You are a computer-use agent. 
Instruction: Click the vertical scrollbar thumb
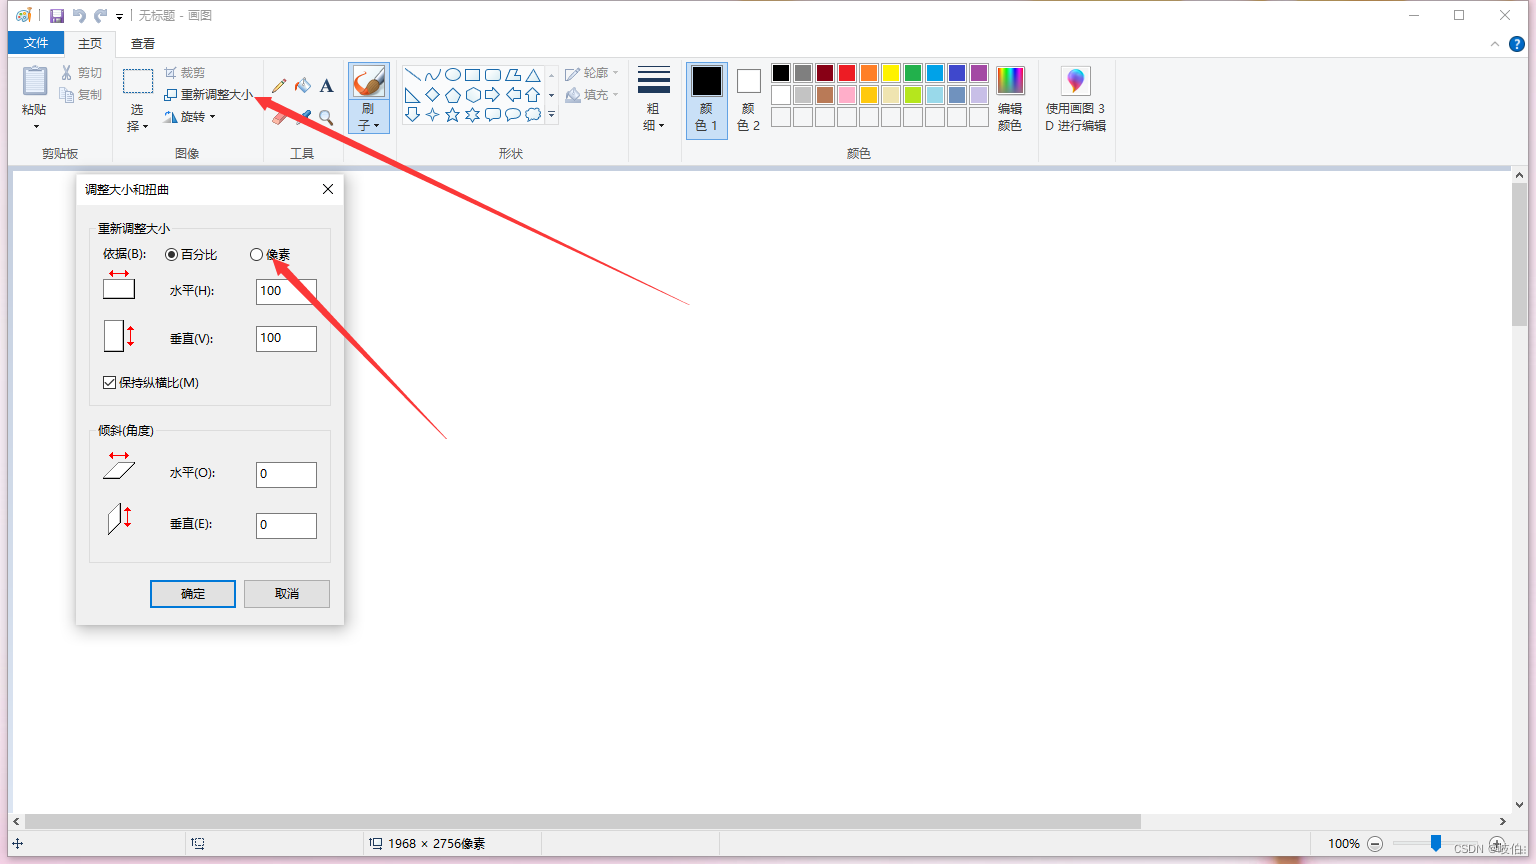(1519, 255)
